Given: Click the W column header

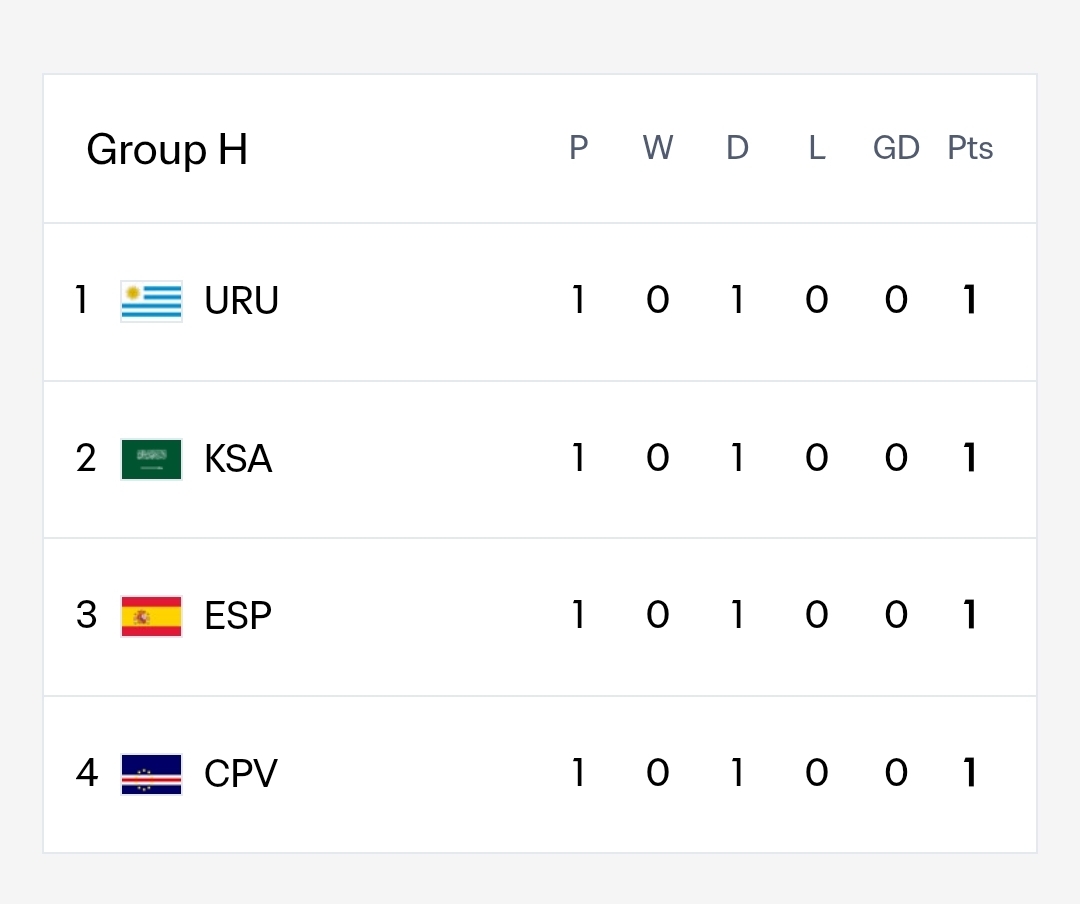Looking at the screenshot, I should coord(658,147).
